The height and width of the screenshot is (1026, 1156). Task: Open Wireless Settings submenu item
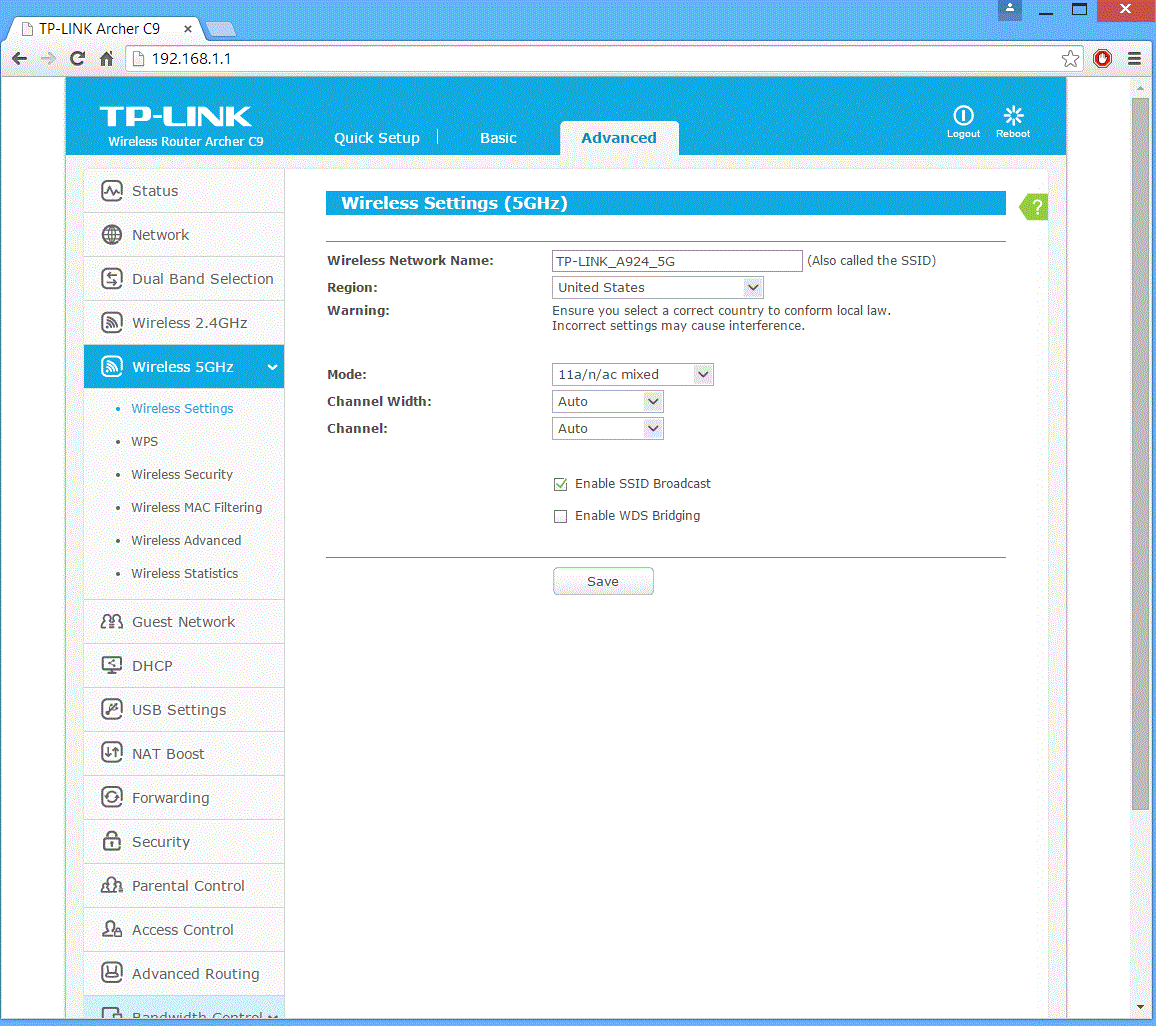(182, 408)
